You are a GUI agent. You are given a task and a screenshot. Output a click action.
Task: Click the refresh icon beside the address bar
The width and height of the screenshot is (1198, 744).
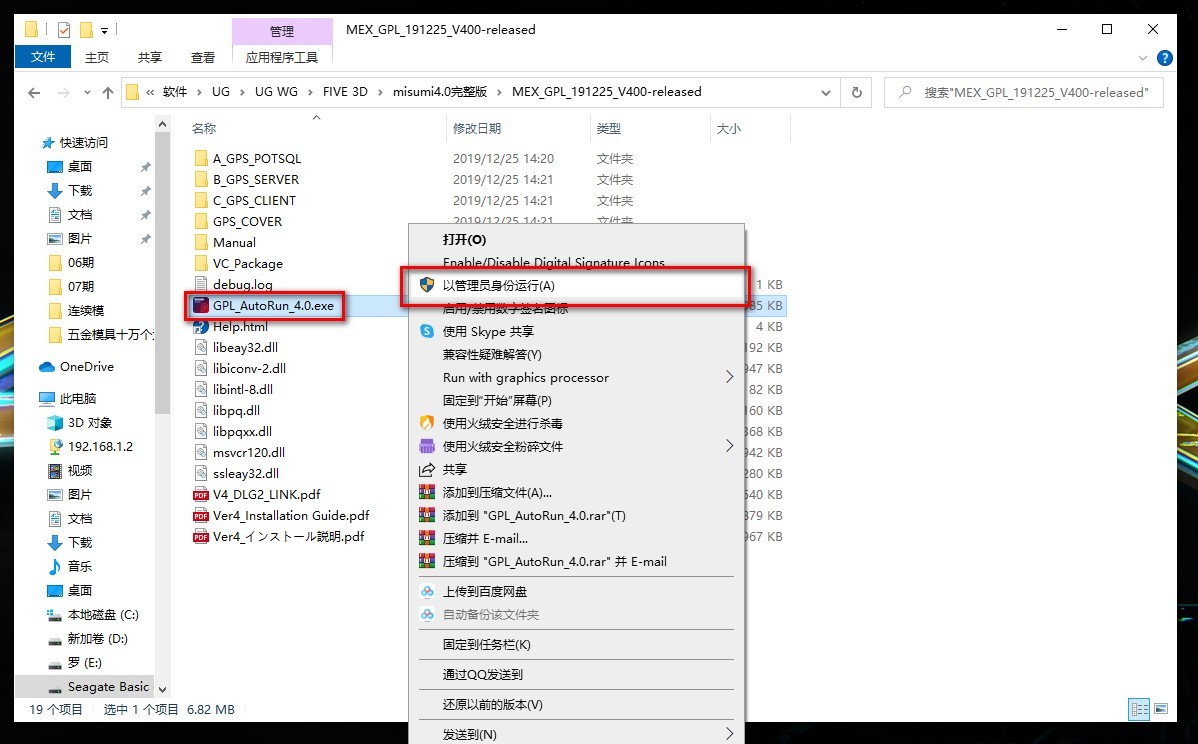[856, 91]
